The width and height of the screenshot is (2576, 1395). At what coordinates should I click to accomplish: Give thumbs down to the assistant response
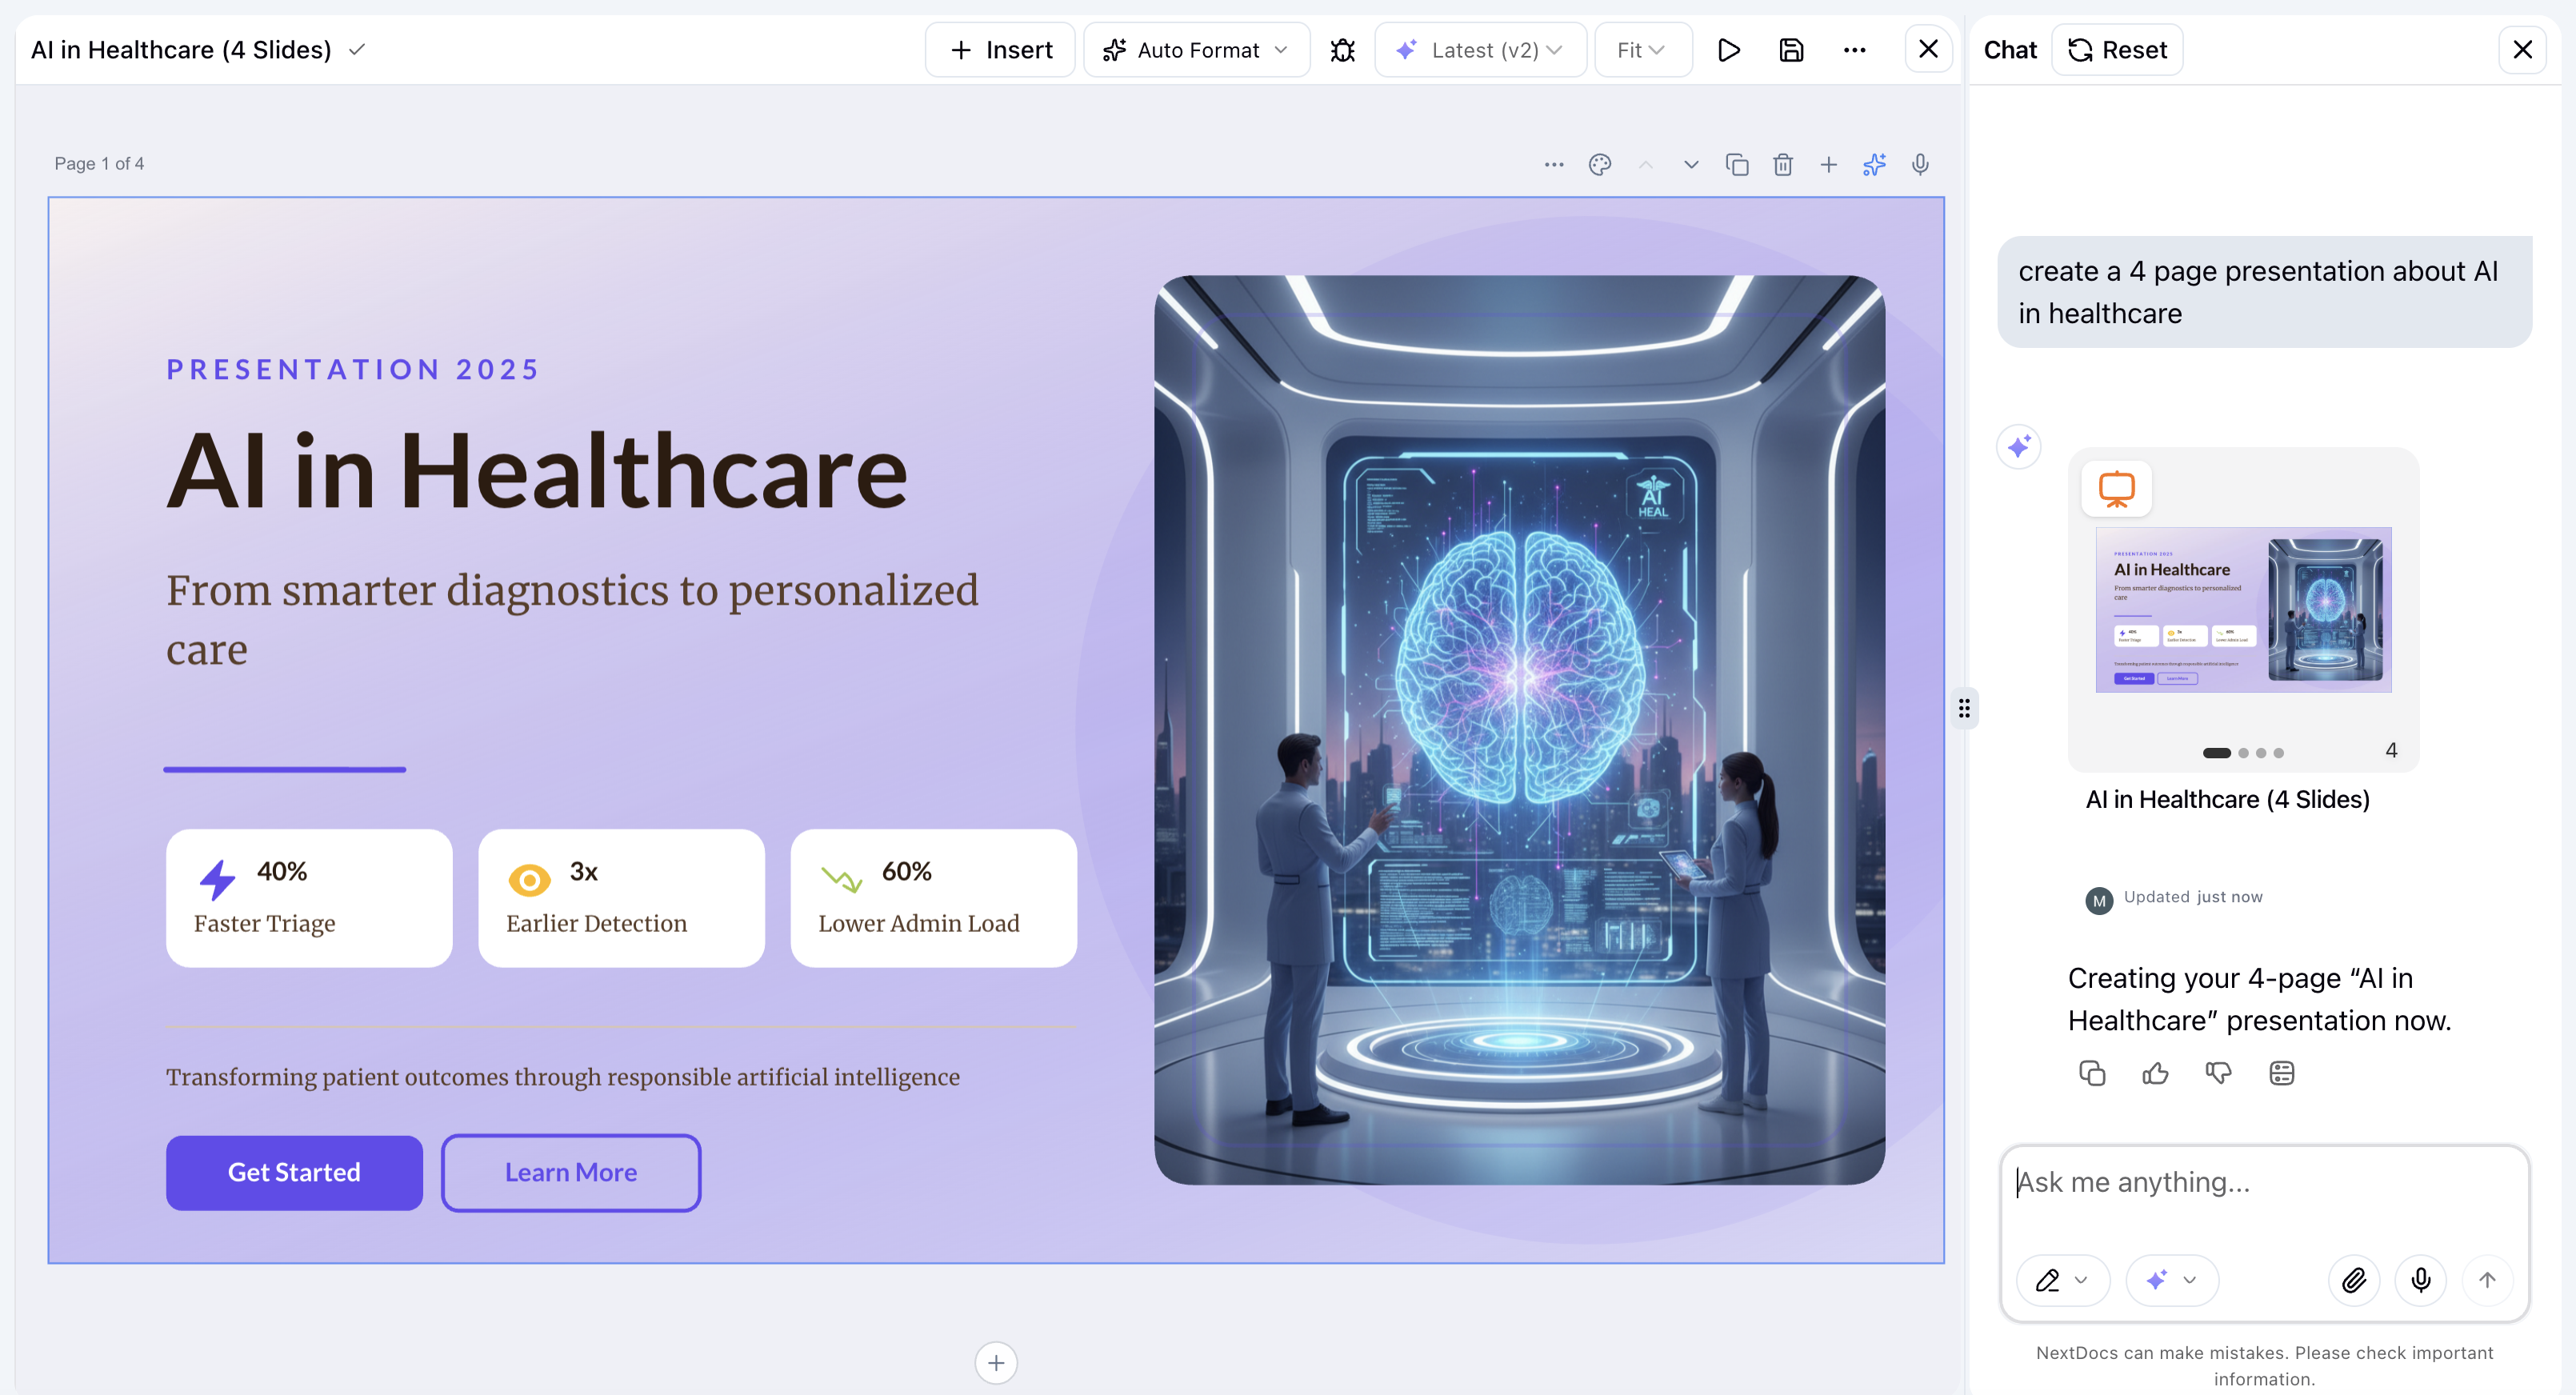[x=2218, y=1072]
